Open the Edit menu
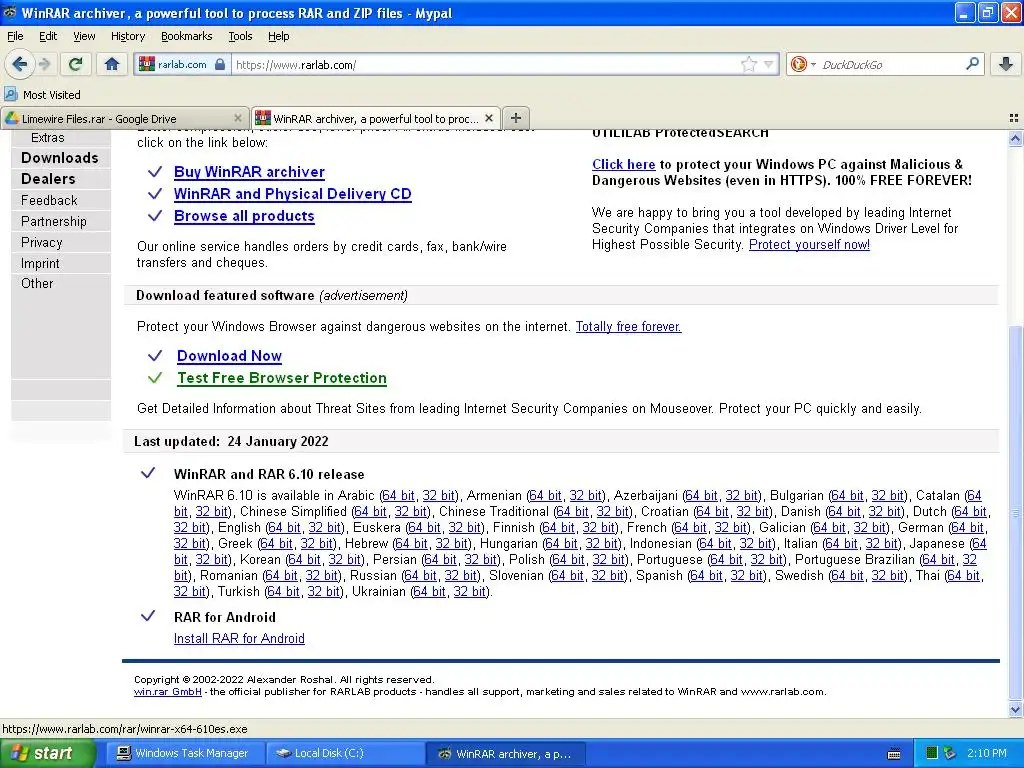Viewport: 1024px width, 768px height. pos(48,36)
